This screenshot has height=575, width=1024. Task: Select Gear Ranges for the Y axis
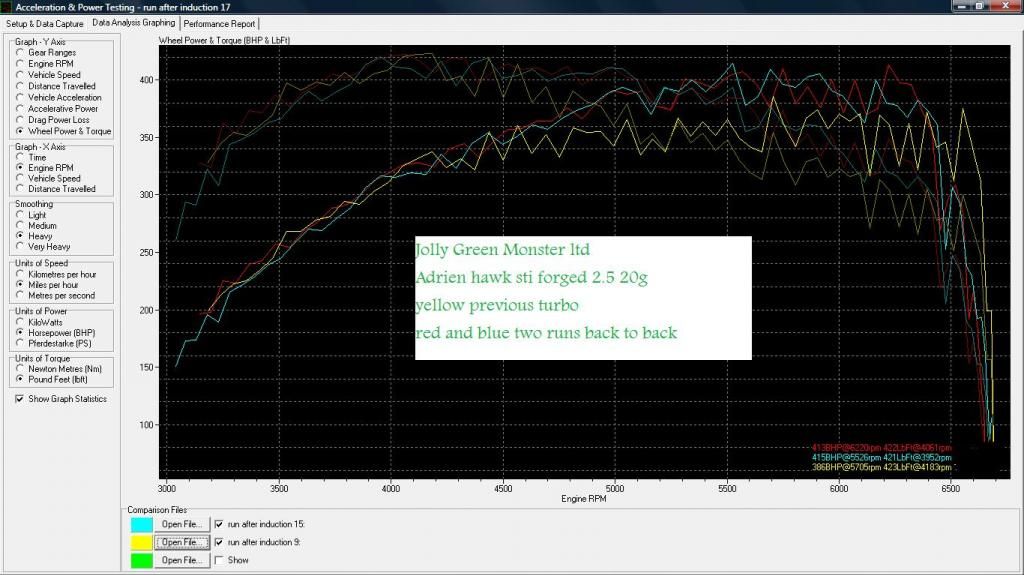pos(19,53)
